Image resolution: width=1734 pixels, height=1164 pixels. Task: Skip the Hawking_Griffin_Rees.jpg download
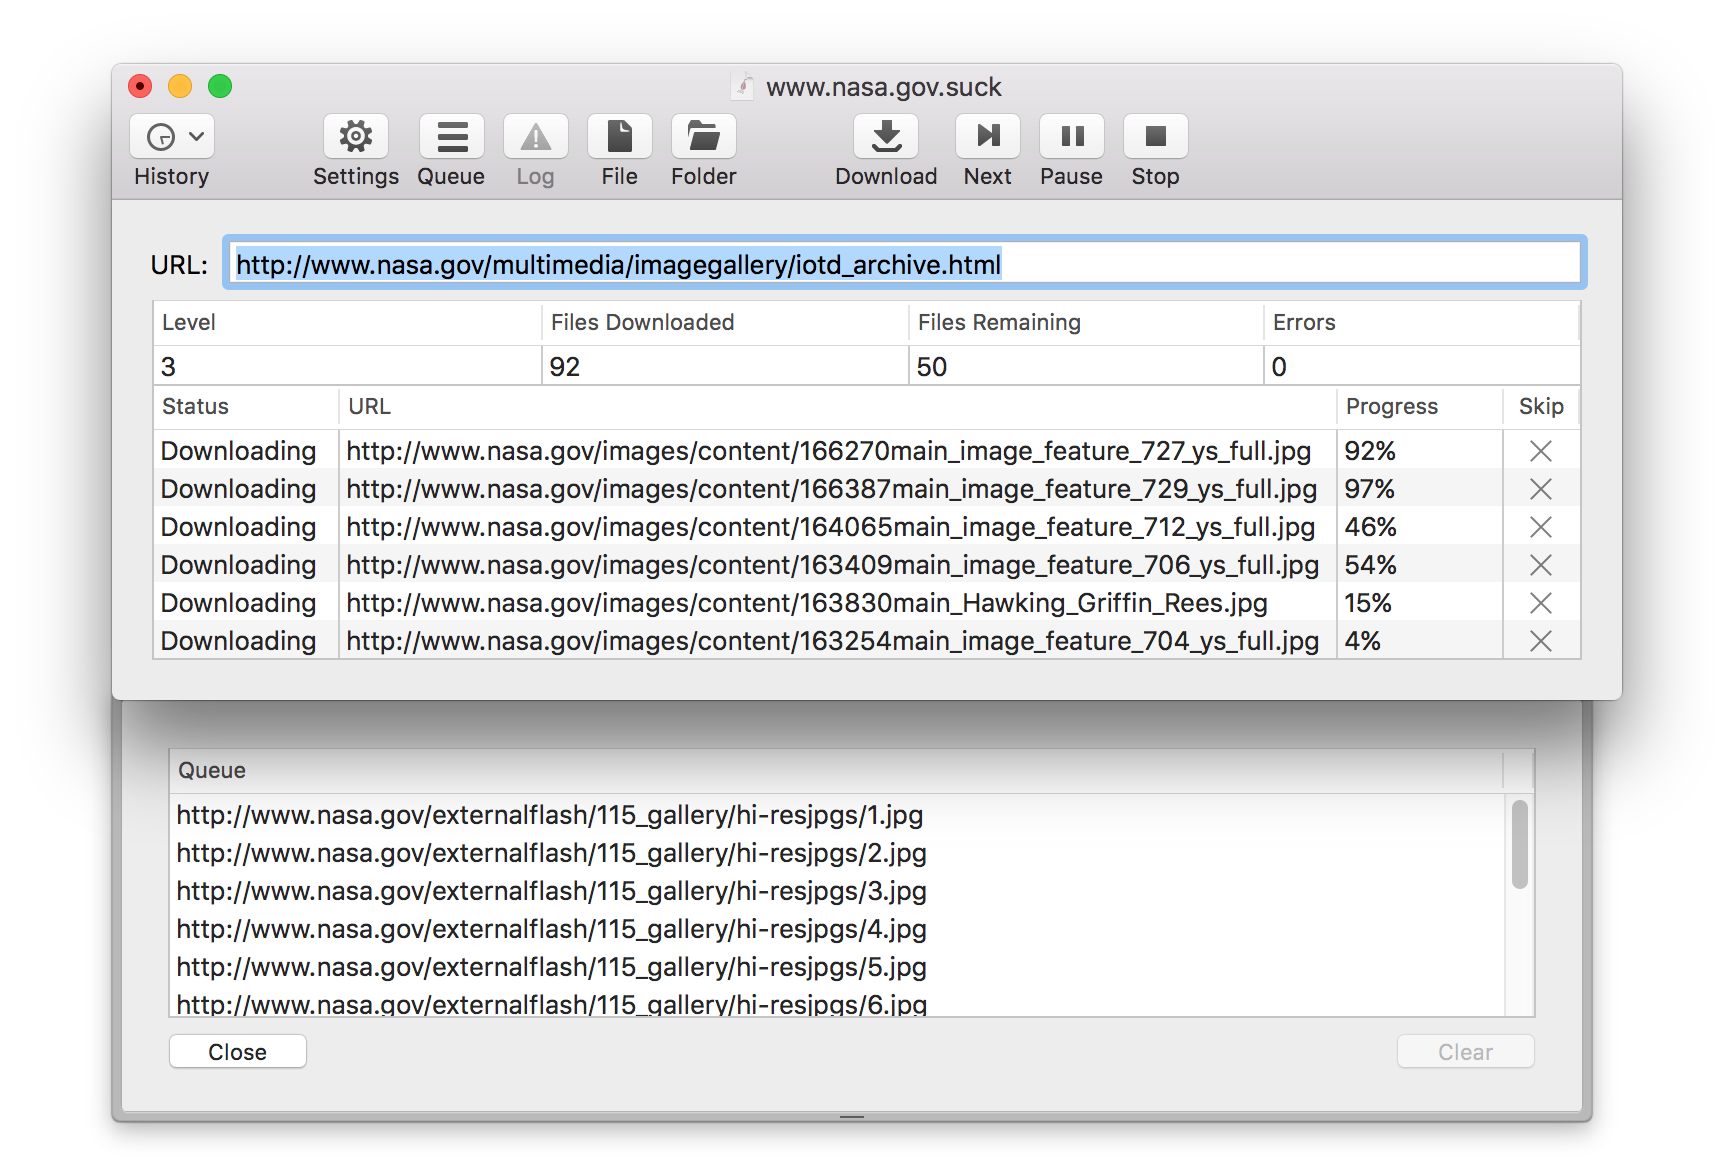pyautogui.click(x=1540, y=603)
